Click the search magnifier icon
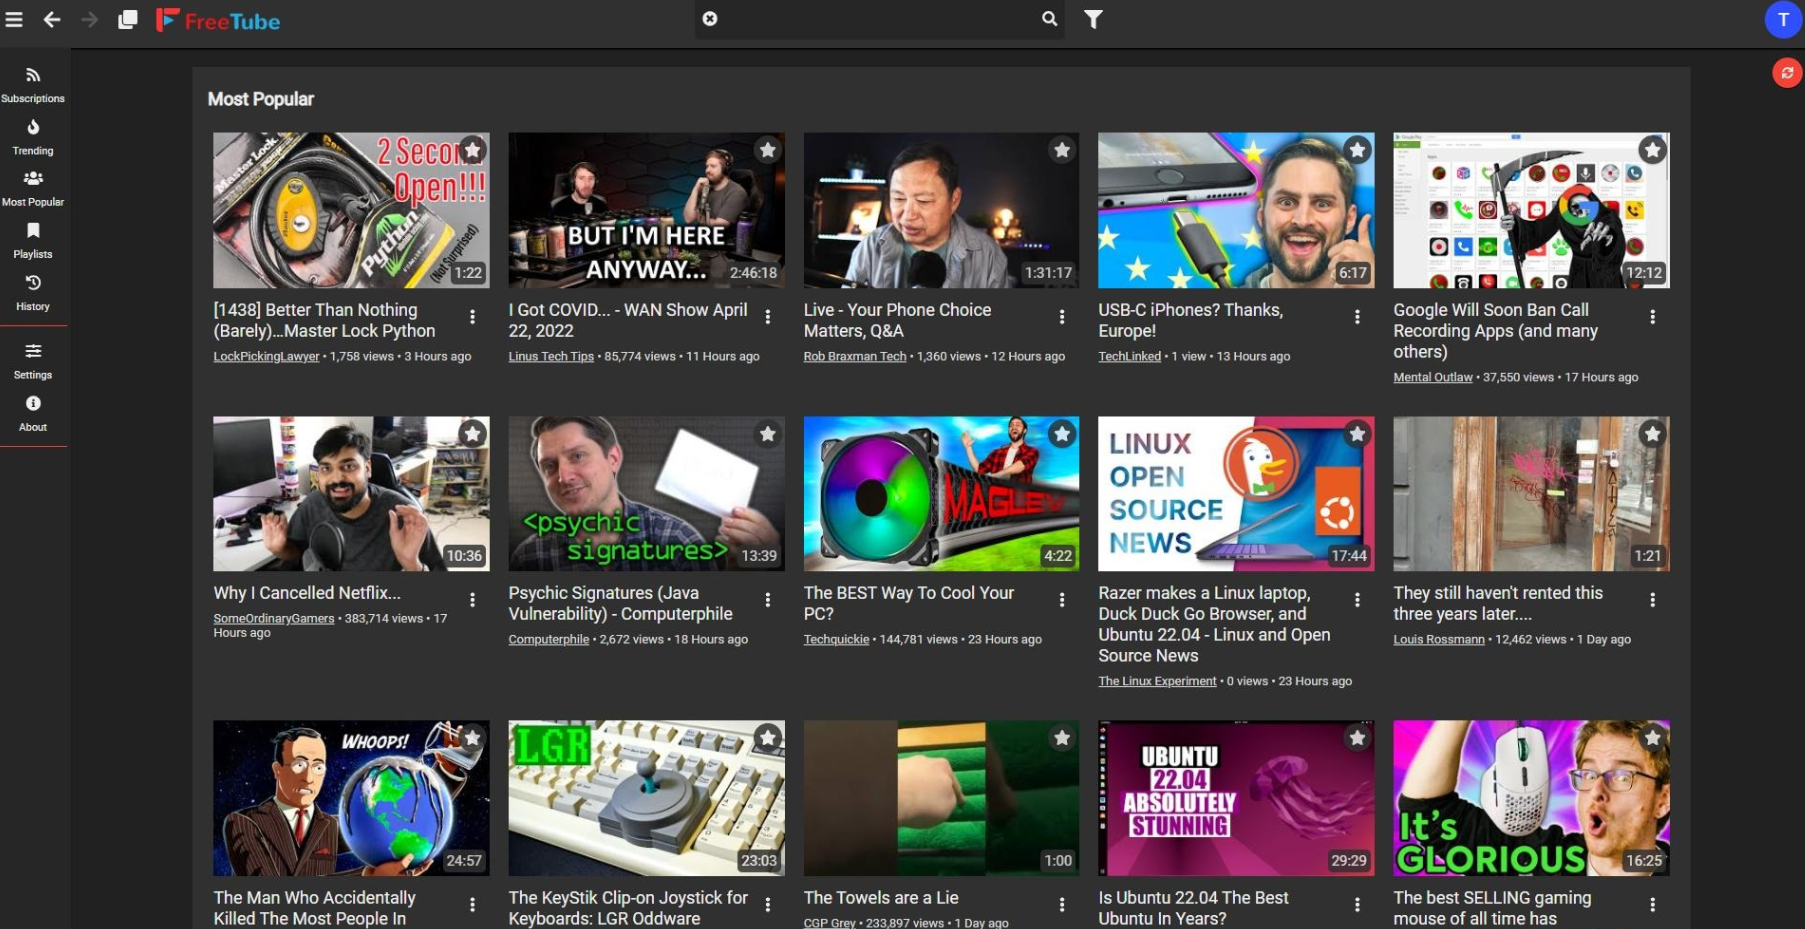 tap(1049, 19)
